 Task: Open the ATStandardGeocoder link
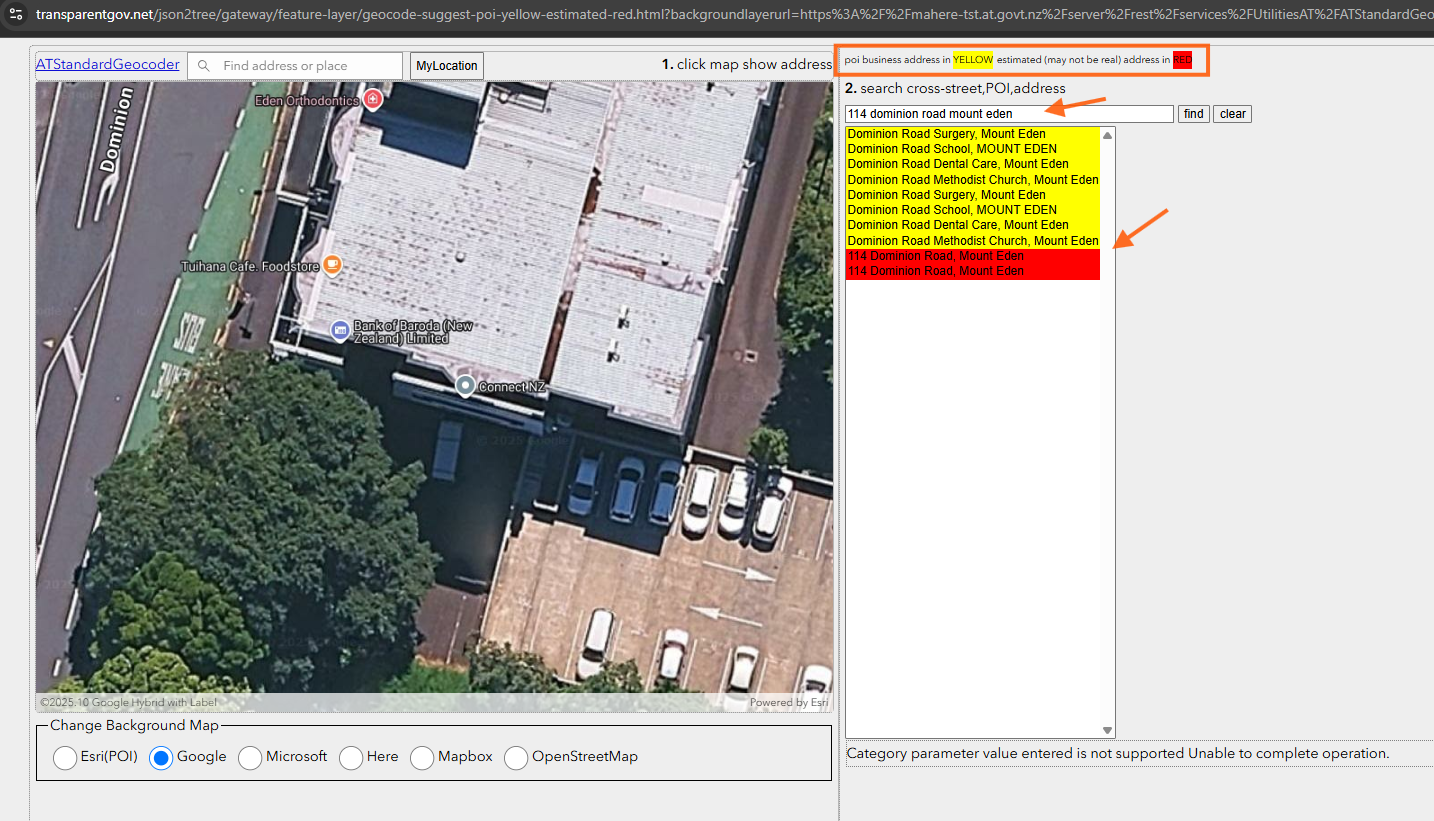click(x=108, y=65)
